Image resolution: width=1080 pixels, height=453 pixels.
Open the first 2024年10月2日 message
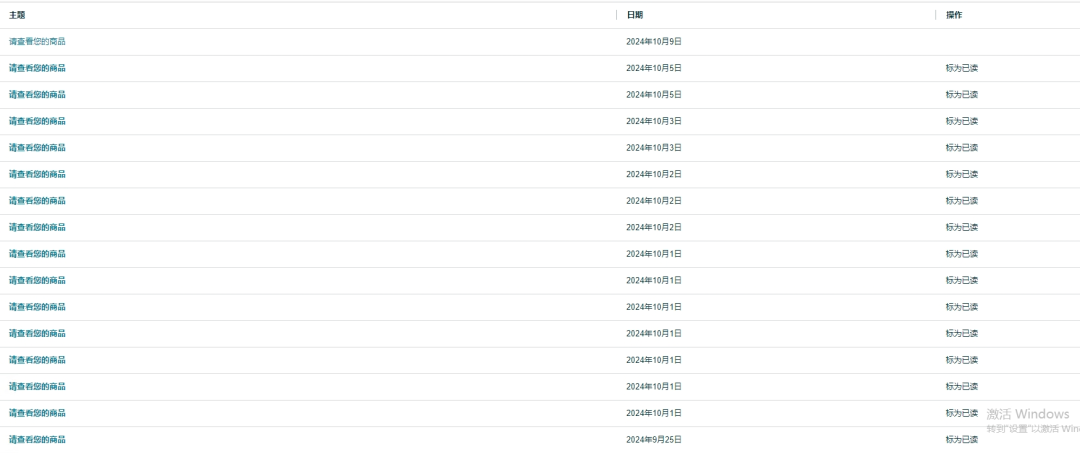tap(37, 174)
